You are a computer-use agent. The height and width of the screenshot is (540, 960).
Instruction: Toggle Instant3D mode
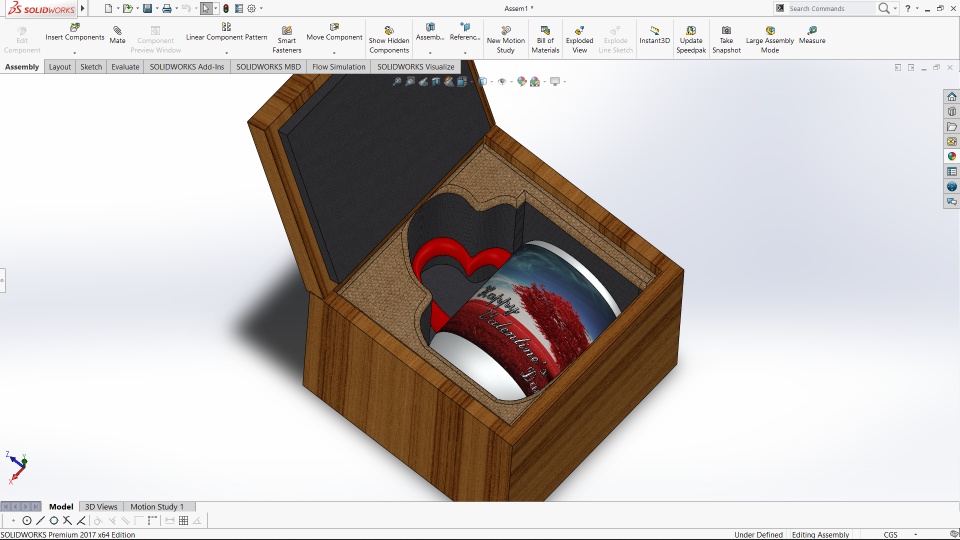coord(654,32)
